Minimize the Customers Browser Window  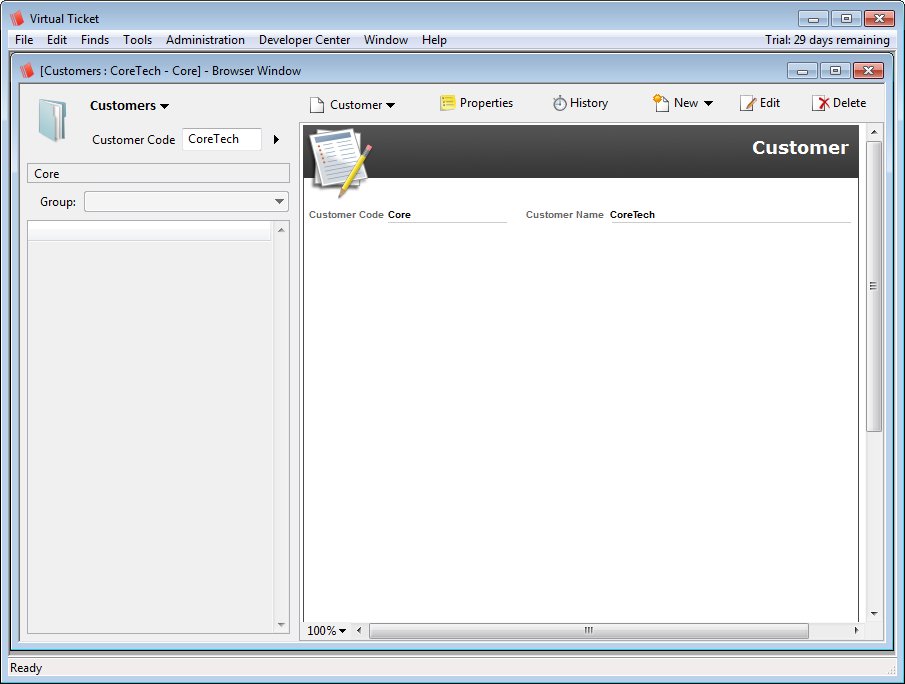coord(802,70)
